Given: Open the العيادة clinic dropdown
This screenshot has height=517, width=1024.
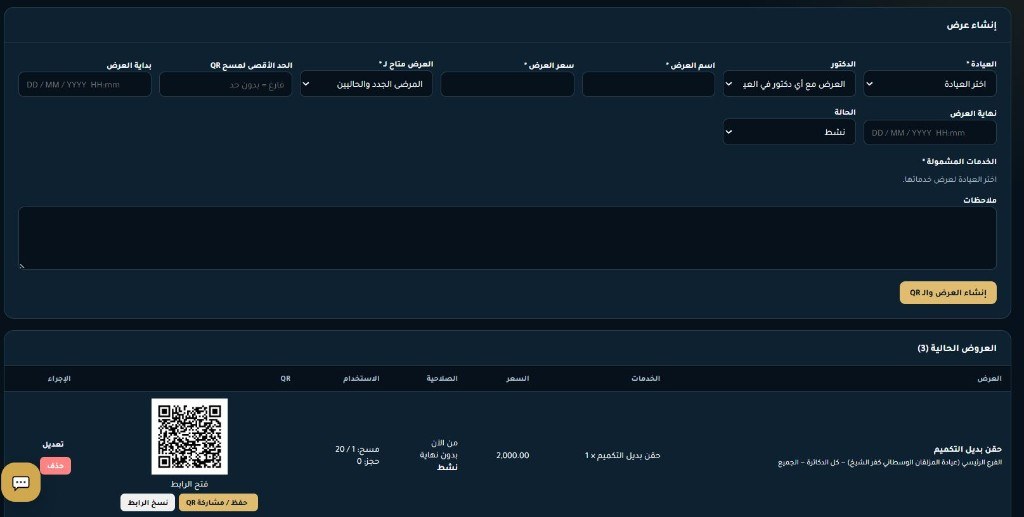Looking at the screenshot, I should point(930,84).
